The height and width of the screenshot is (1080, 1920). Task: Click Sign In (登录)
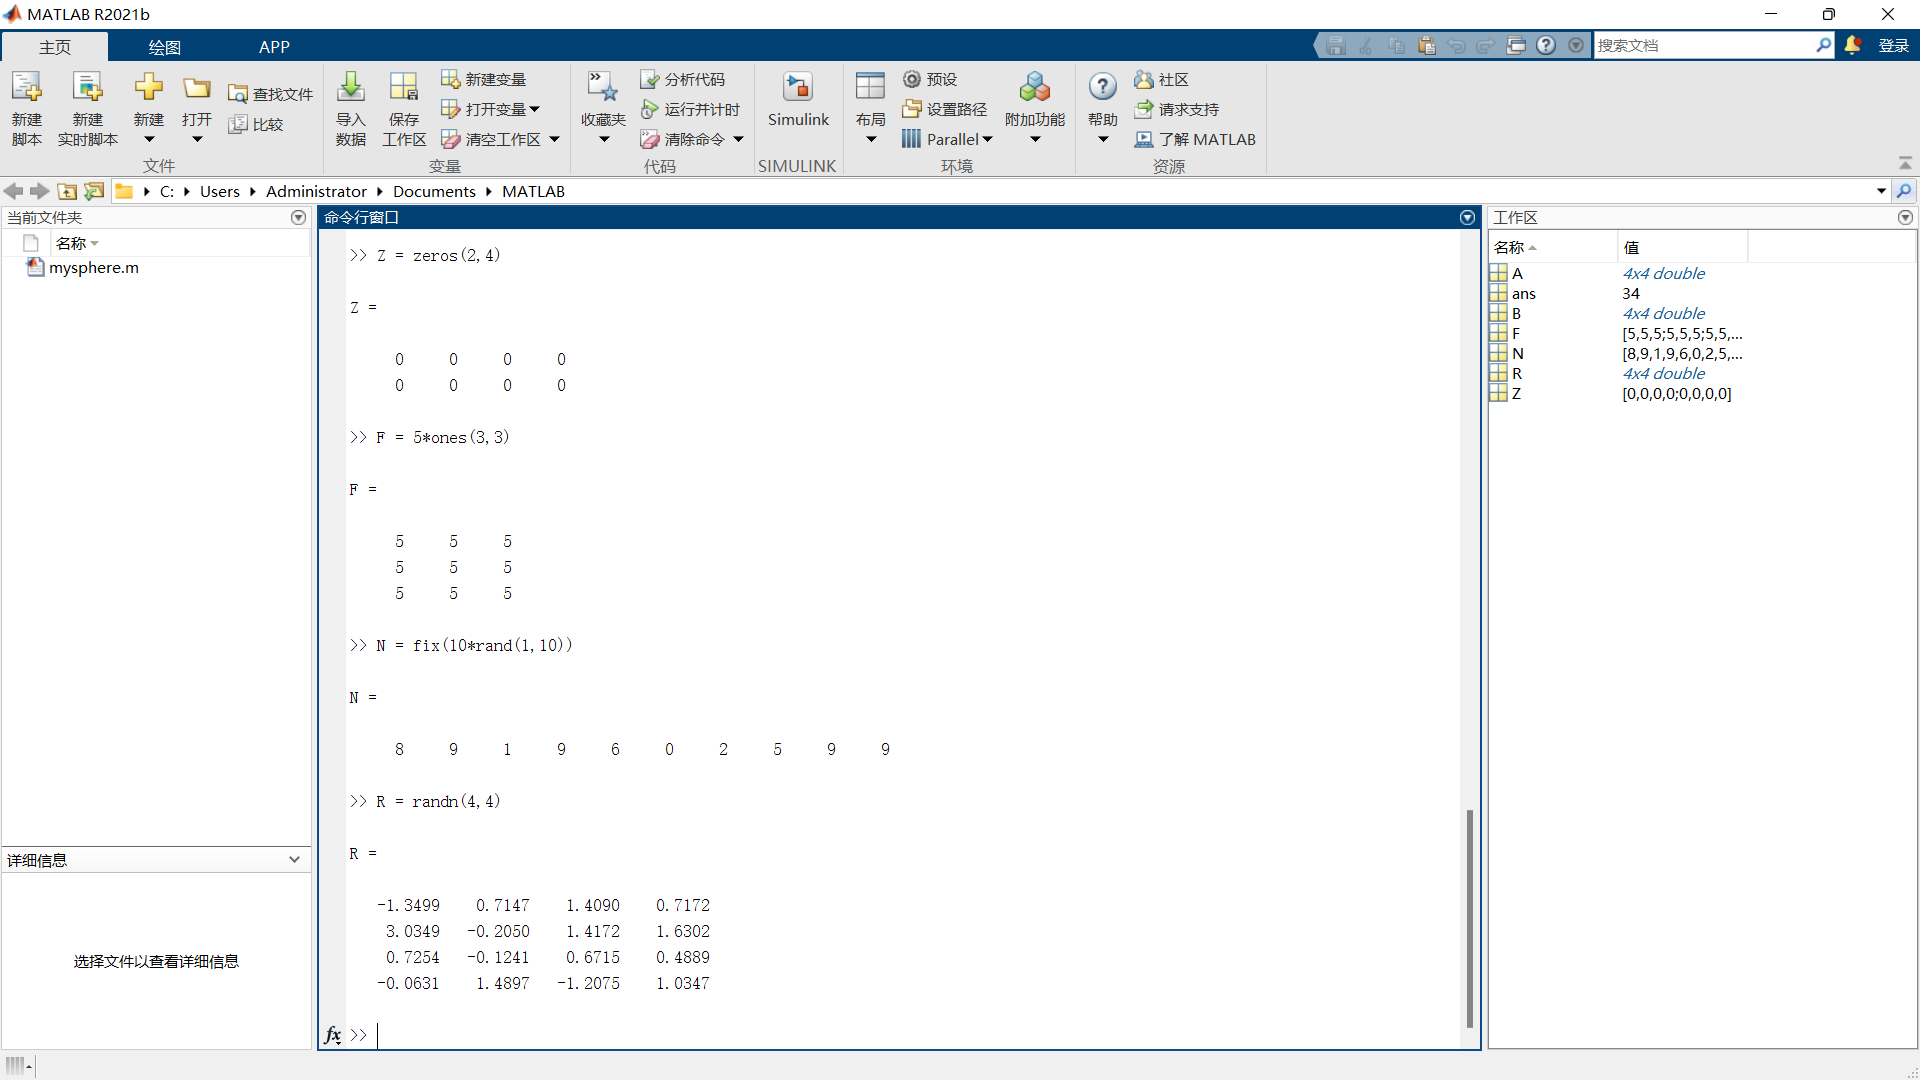click(1894, 45)
